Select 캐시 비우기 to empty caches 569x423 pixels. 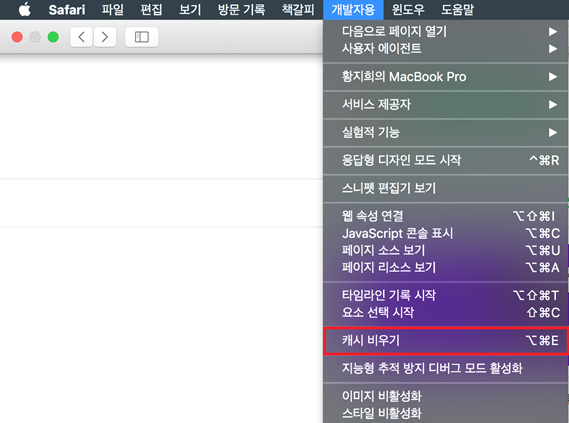pos(445,340)
